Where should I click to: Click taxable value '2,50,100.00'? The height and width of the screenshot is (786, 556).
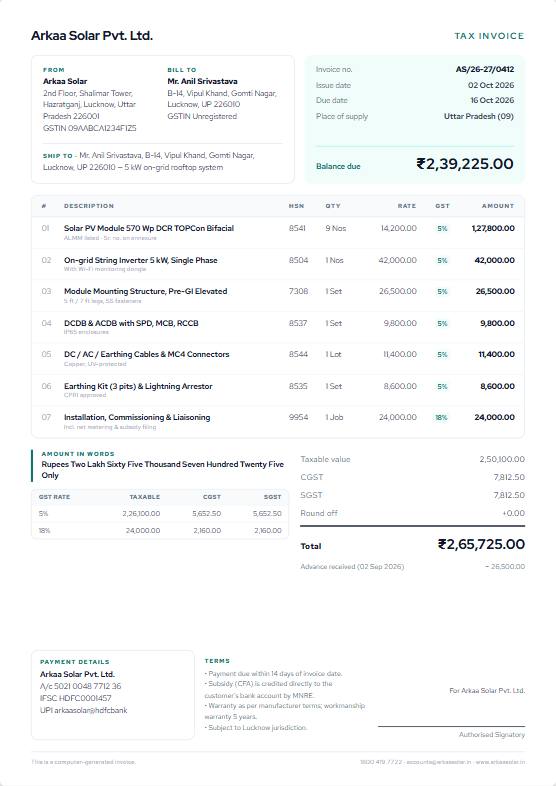[x=502, y=459]
